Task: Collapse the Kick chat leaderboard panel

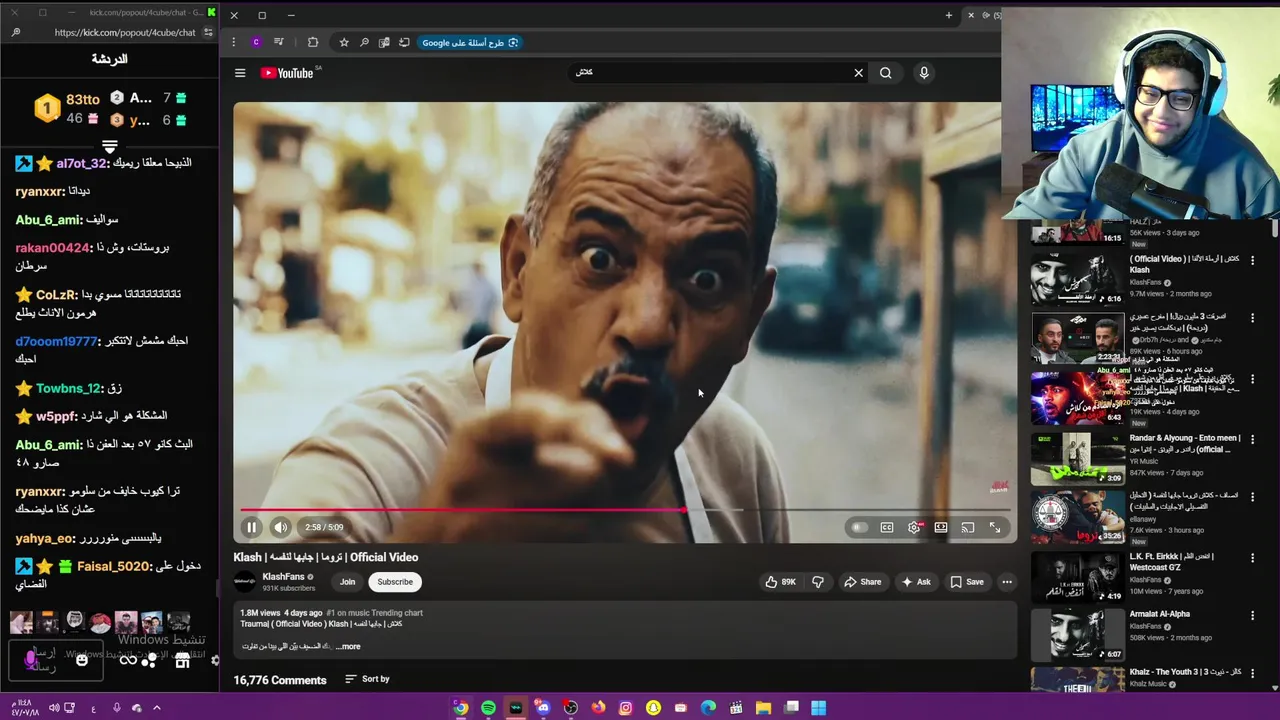Action: (110, 147)
